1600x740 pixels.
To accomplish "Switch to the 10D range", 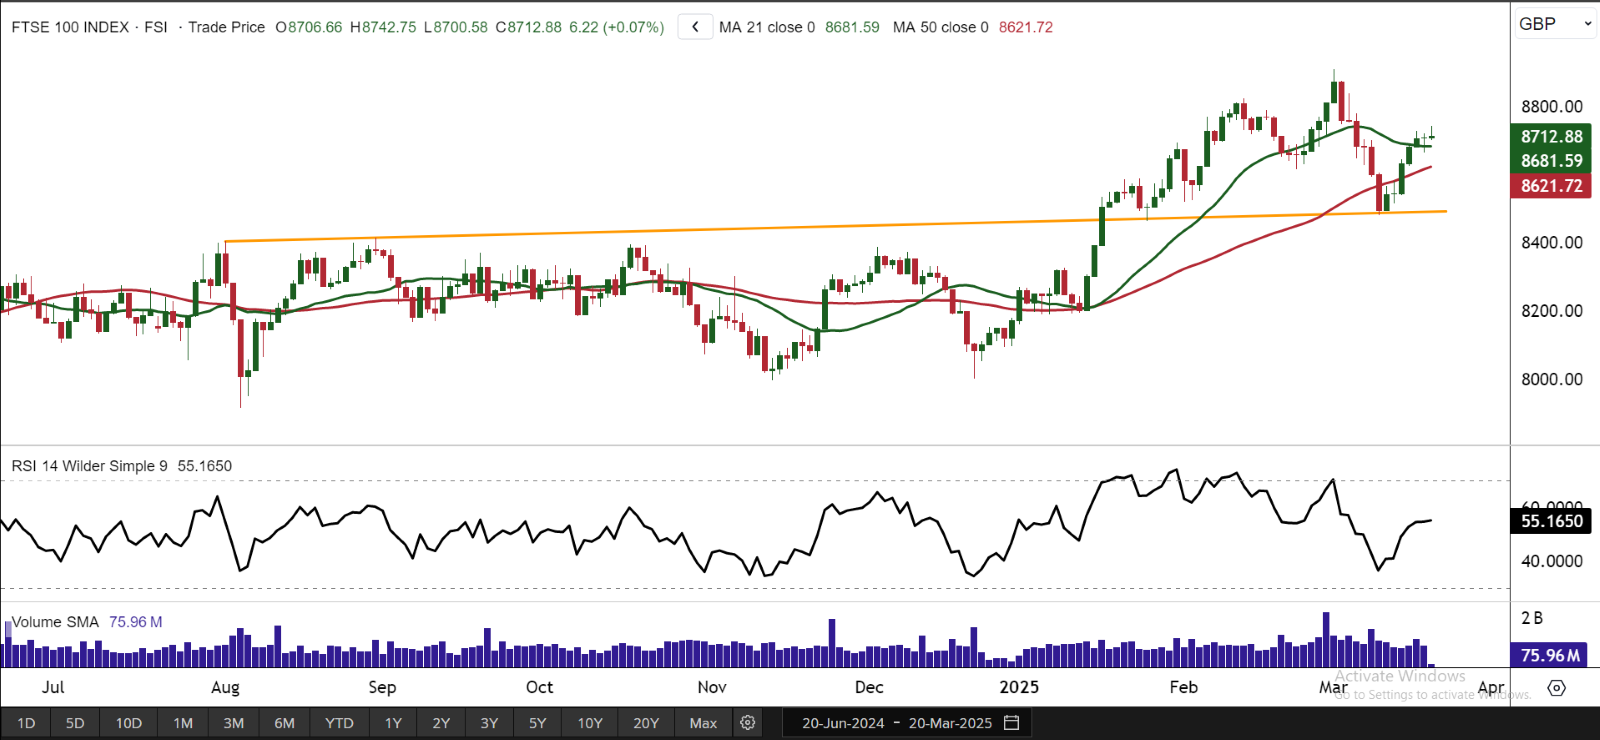I will 129,723.
